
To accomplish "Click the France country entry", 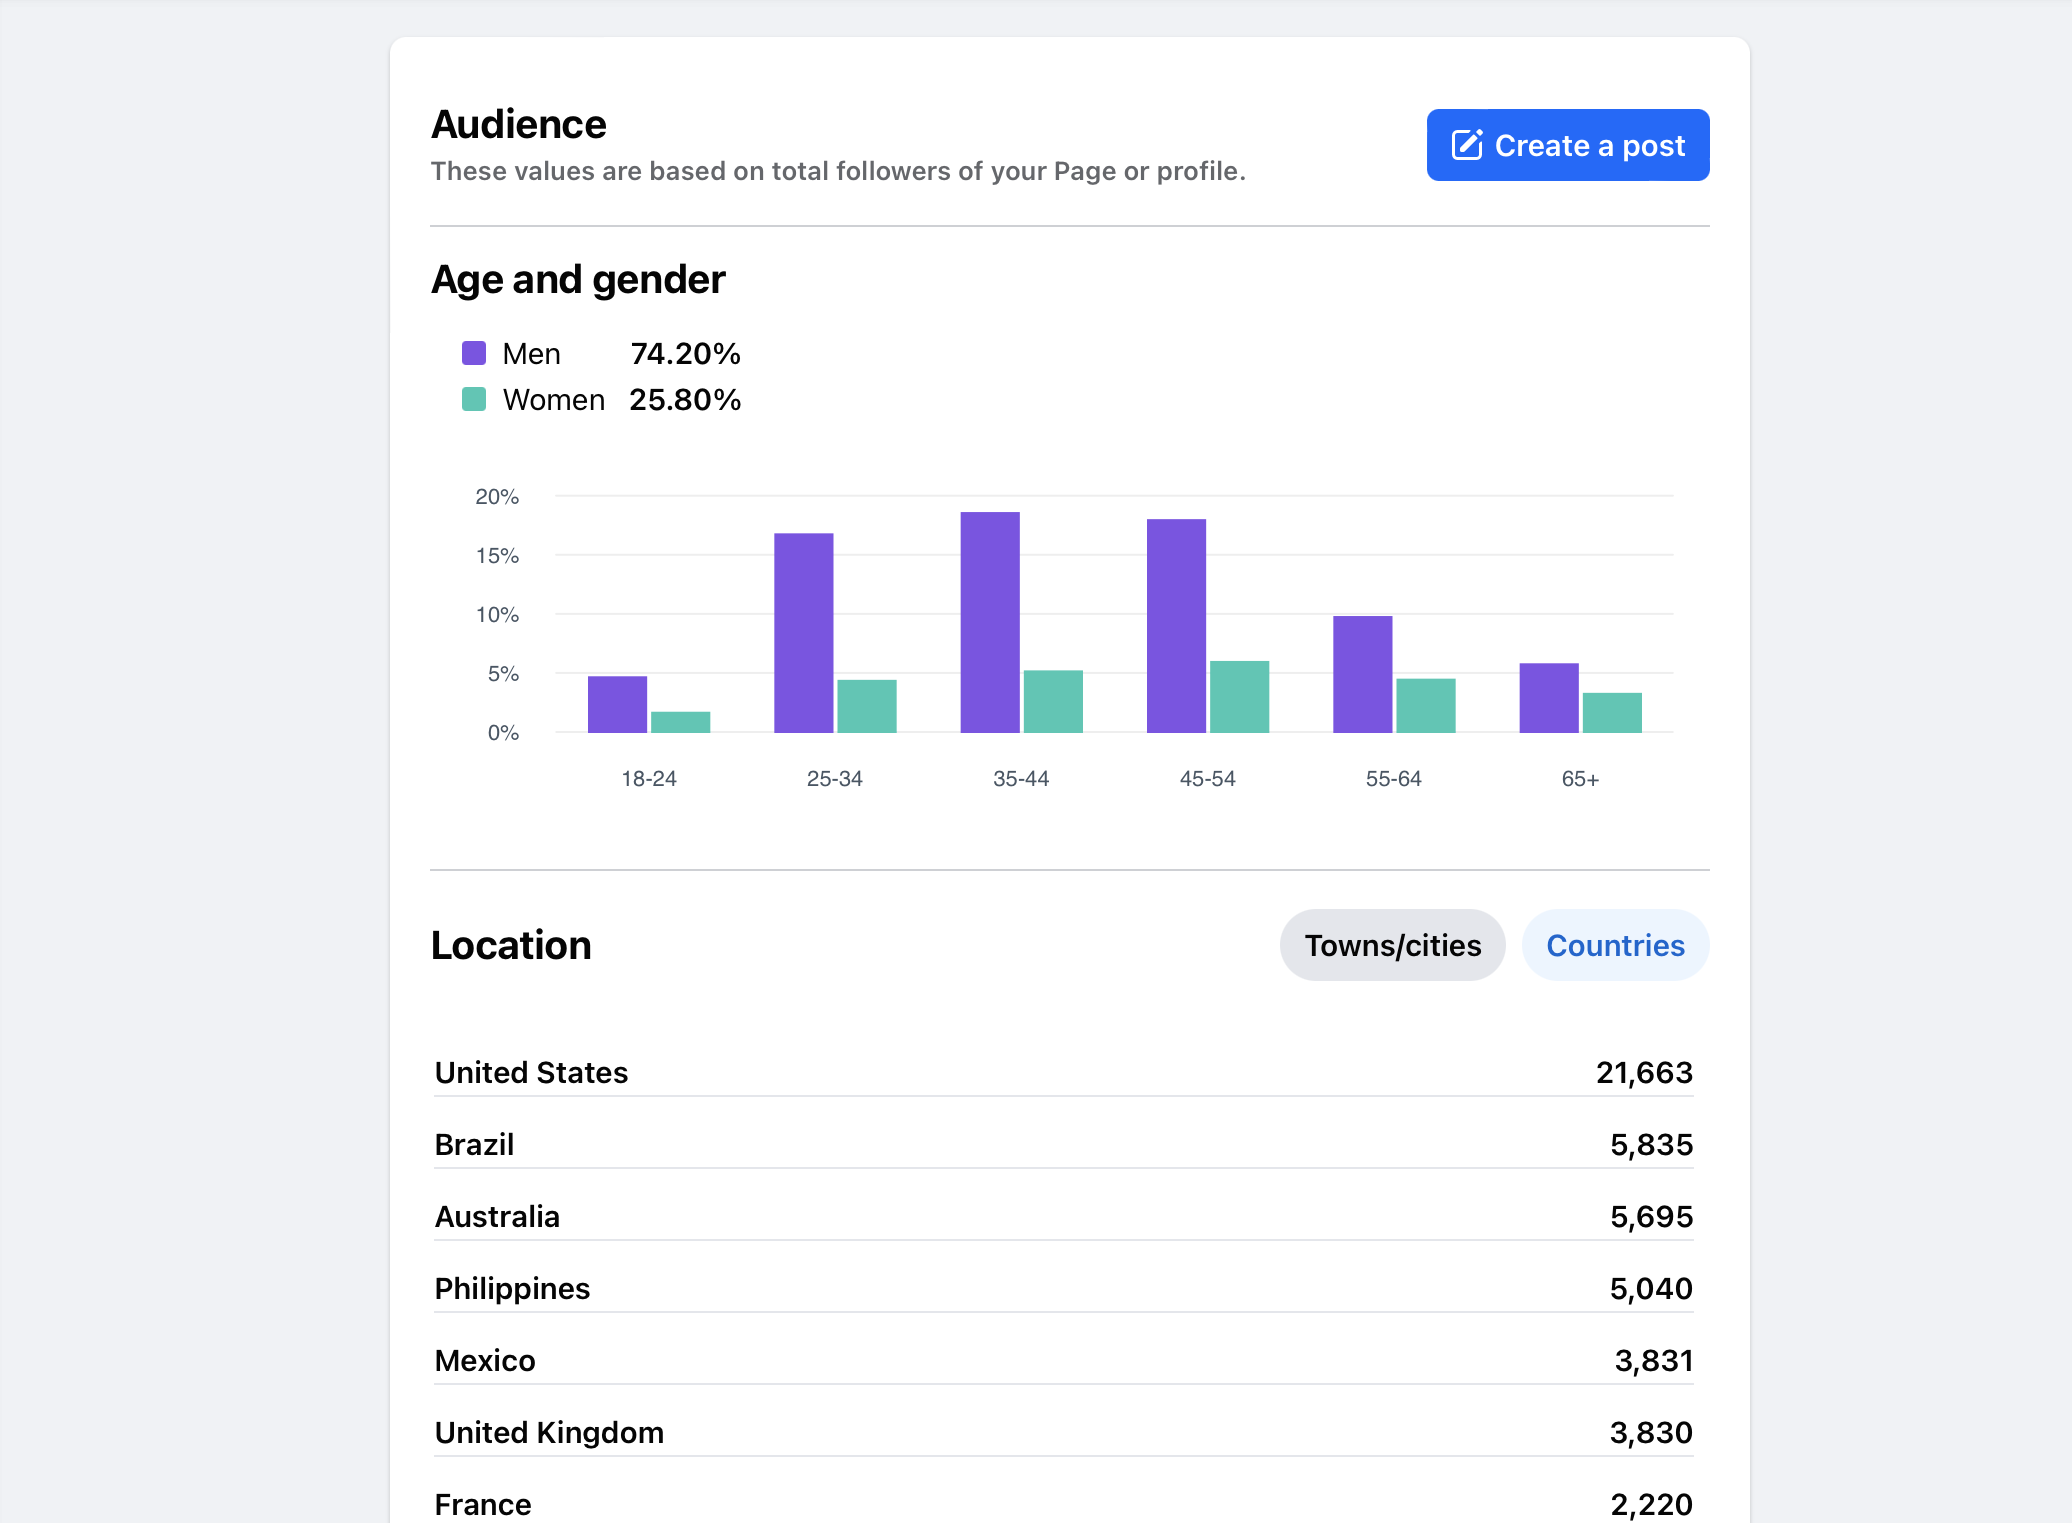I will click(x=1063, y=1503).
